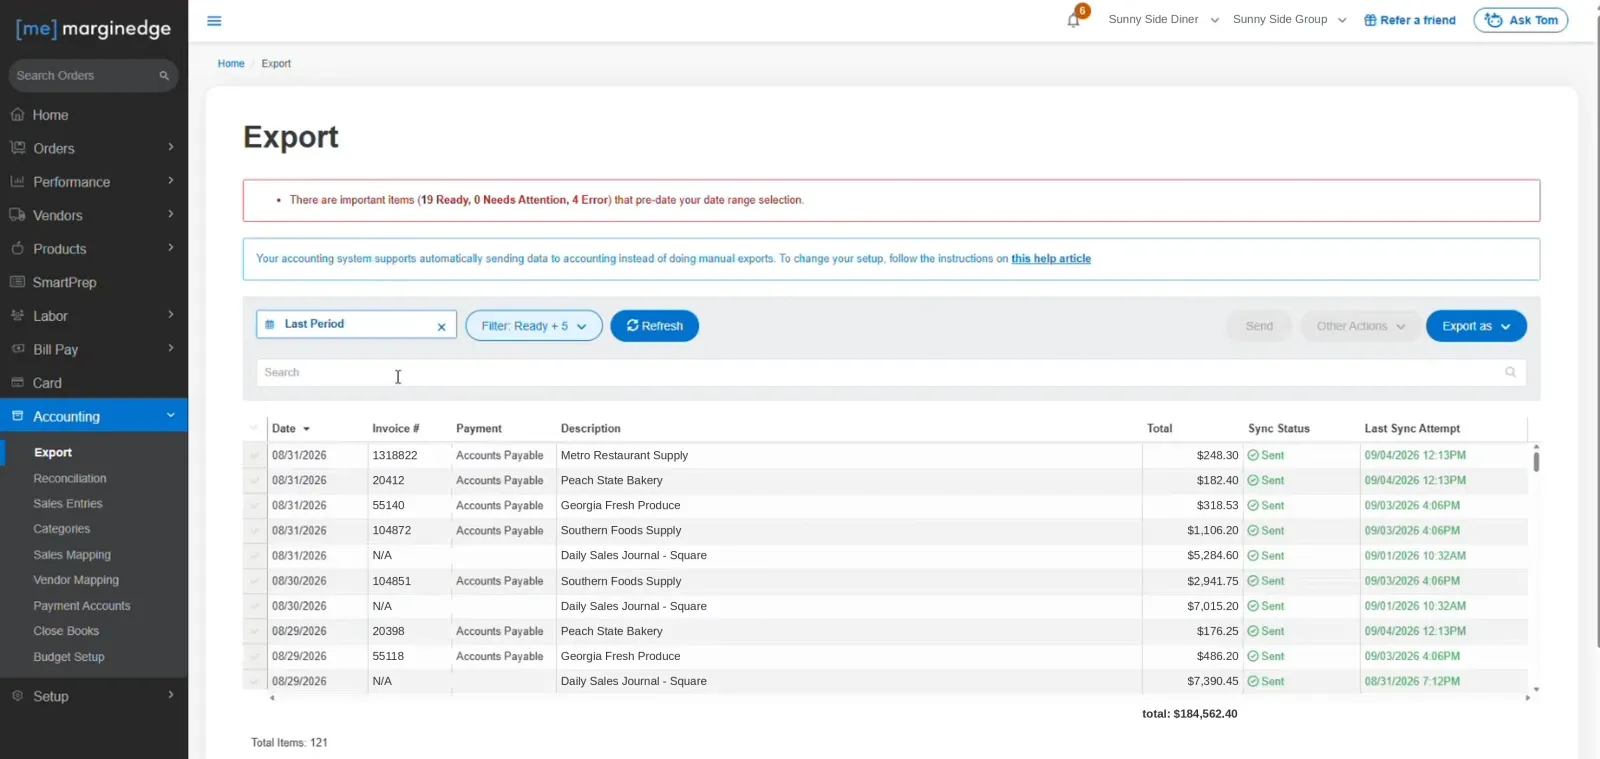Click the table search magnifier icon

tap(1510, 372)
